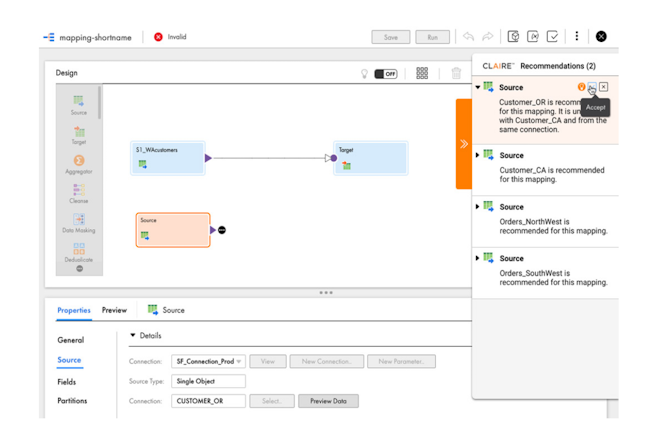650x433 pixels.
Task: Switch to the Preview tab
Action: 114,310
